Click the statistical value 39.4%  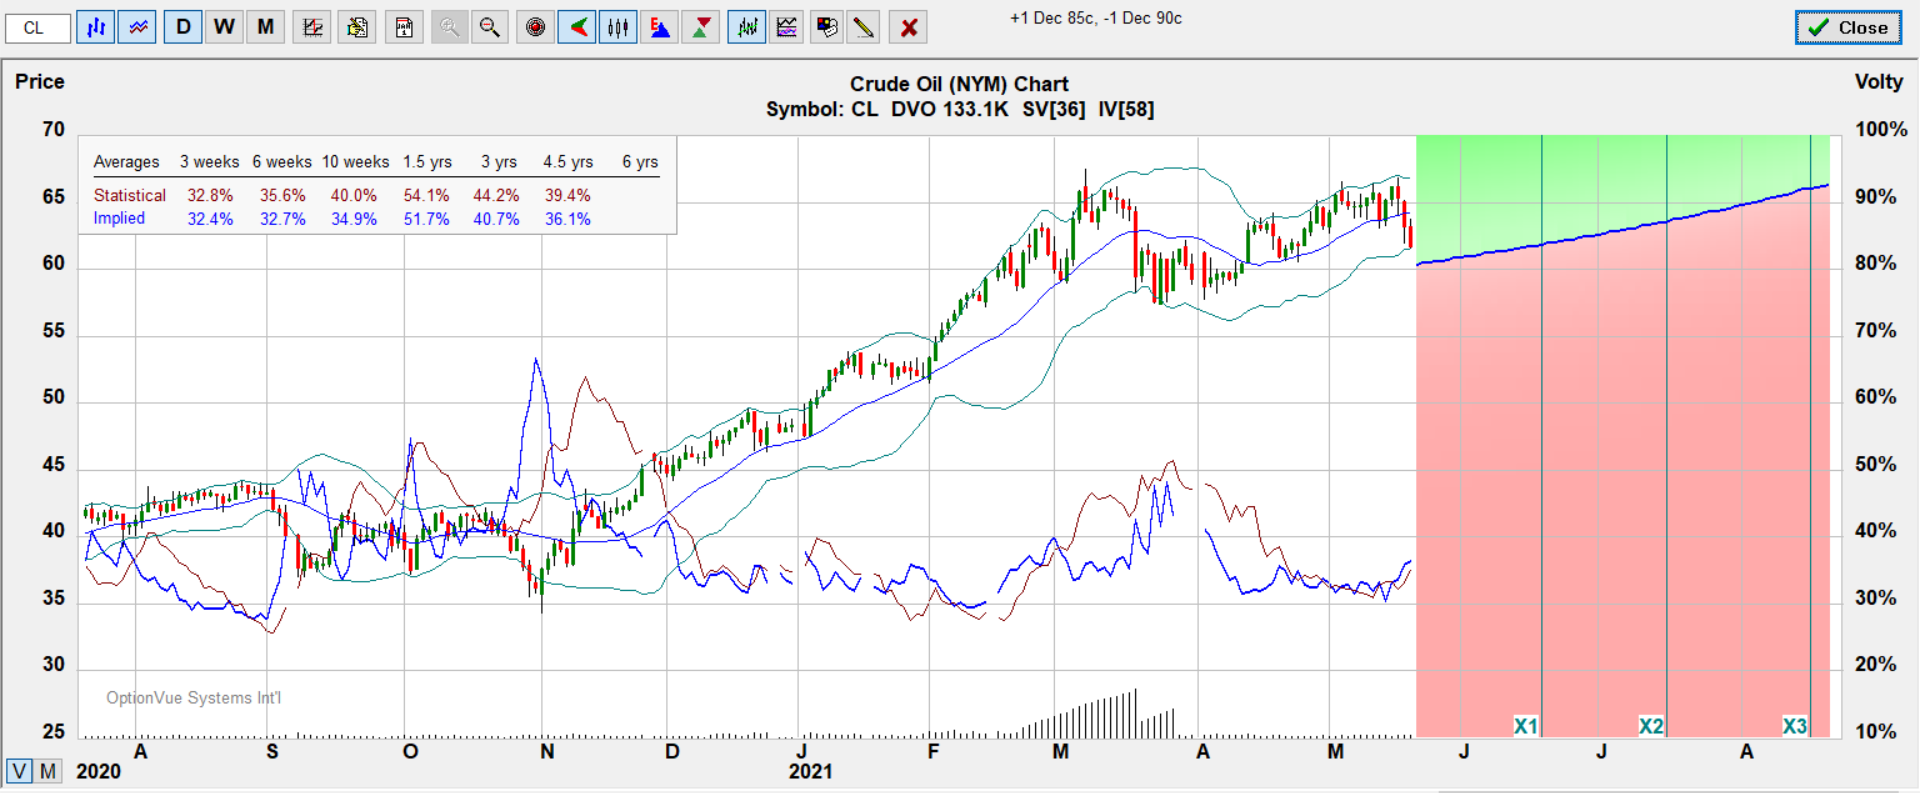(567, 195)
